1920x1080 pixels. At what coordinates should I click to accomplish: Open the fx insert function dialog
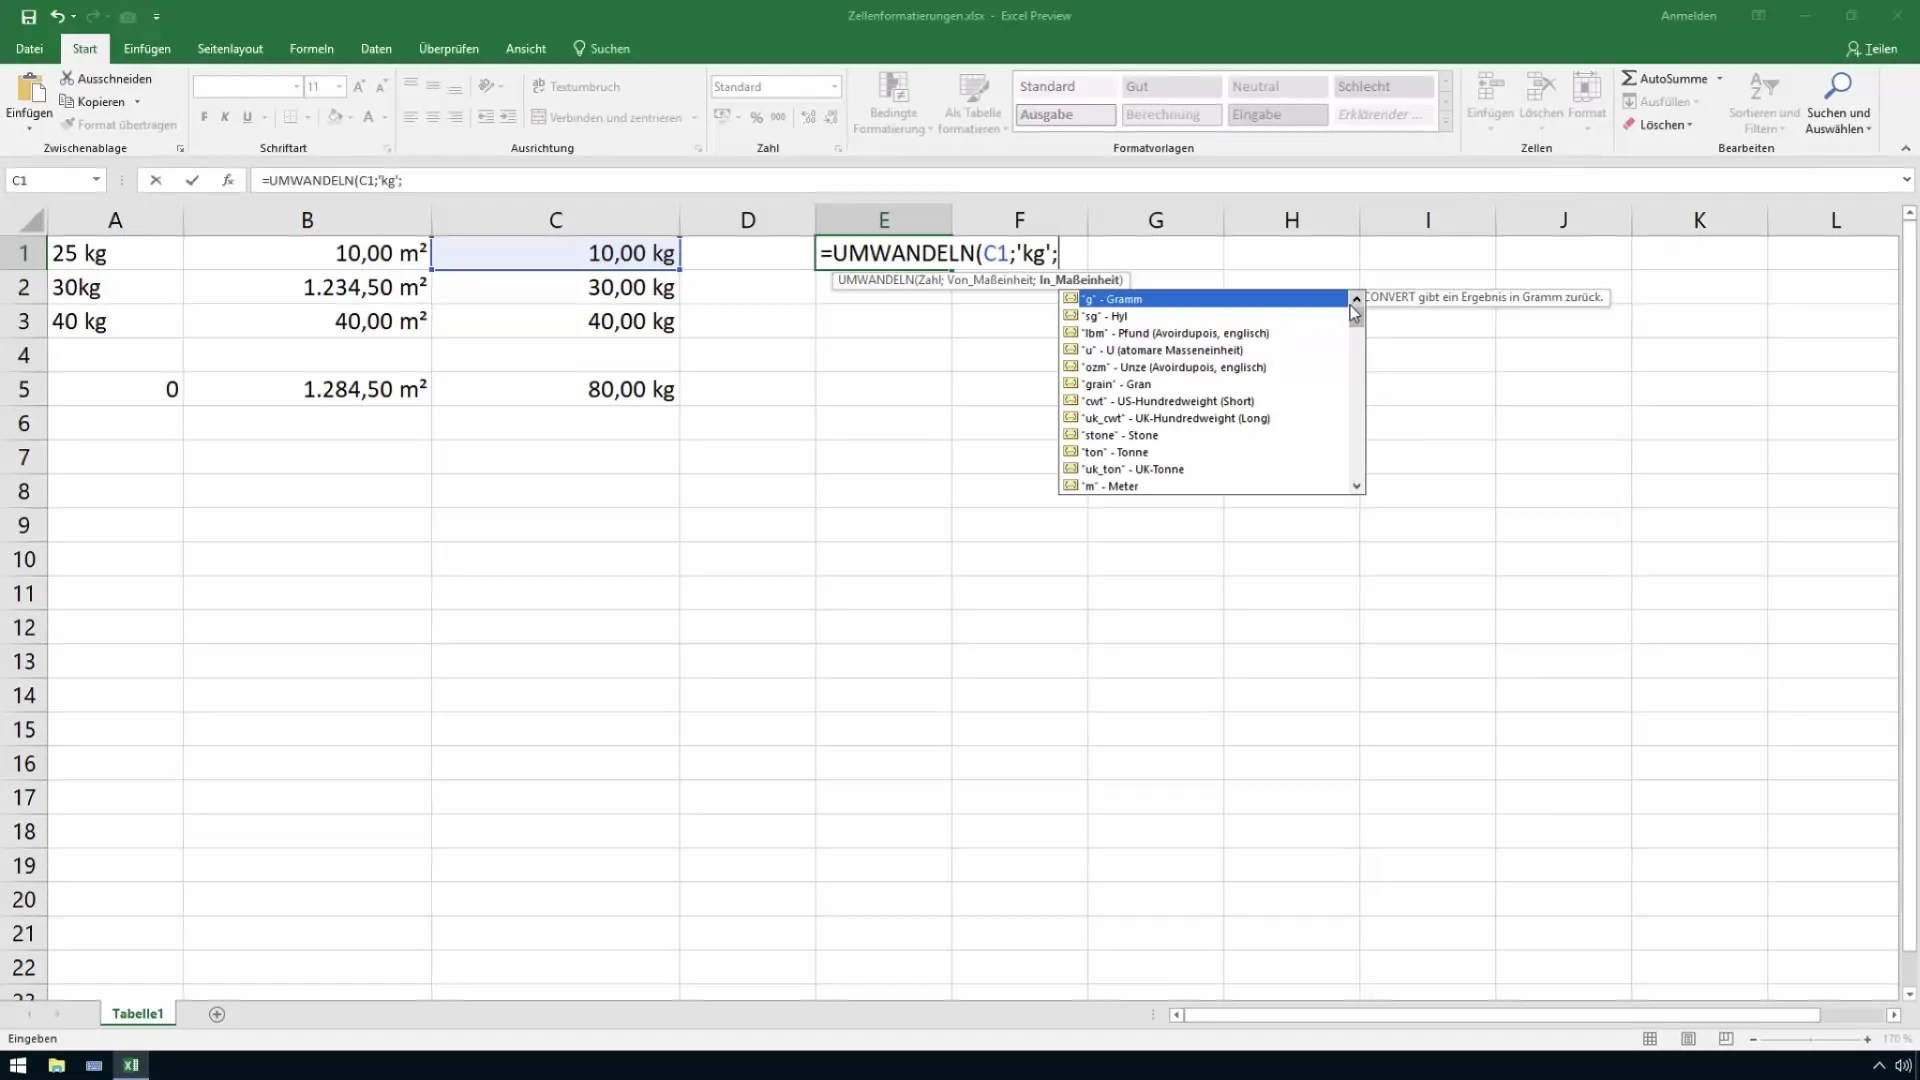[227, 180]
